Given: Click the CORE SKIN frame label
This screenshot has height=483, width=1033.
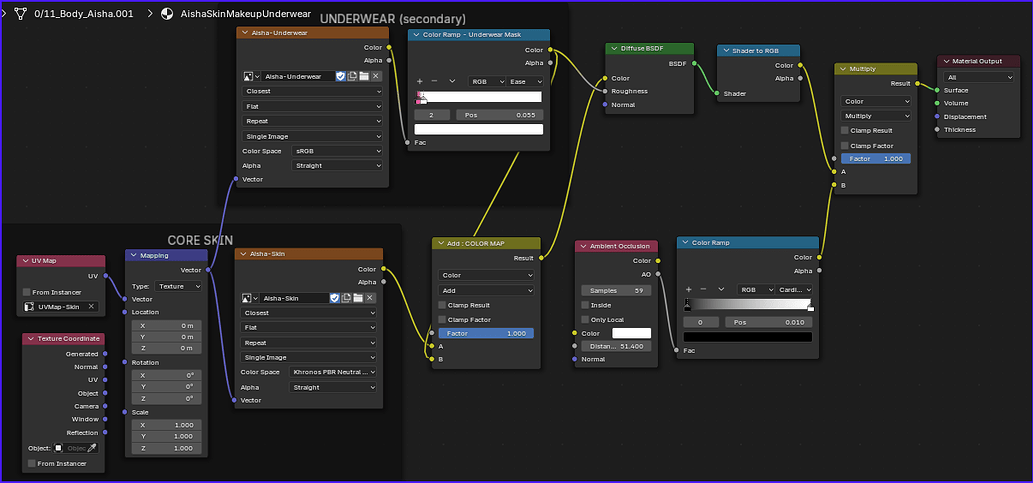Looking at the screenshot, I should click(x=200, y=240).
